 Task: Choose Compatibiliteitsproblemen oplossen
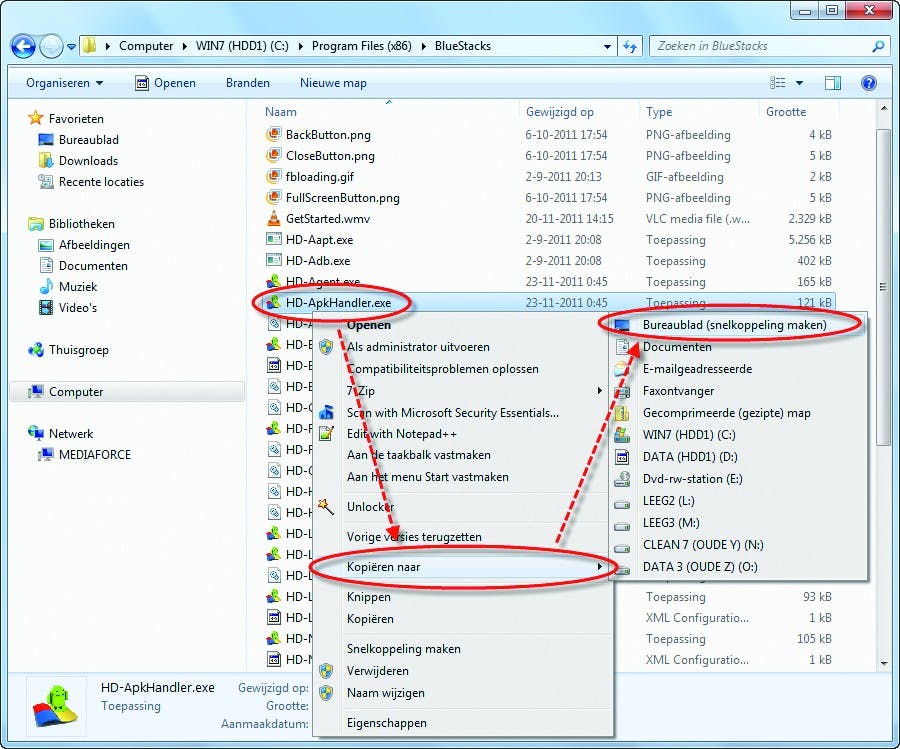pyautogui.click(x=443, y=369)
